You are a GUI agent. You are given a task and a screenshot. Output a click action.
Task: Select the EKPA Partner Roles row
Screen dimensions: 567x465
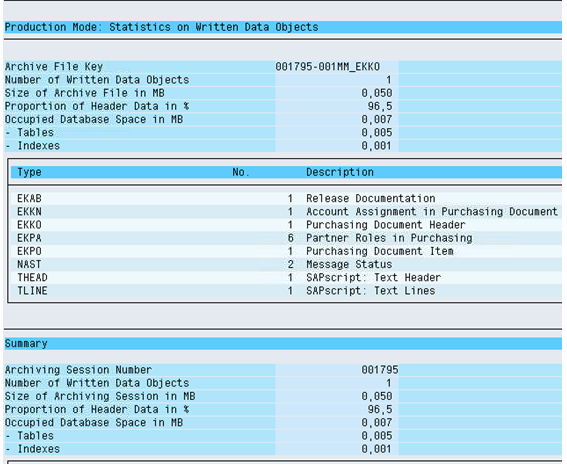pos(286,238)
